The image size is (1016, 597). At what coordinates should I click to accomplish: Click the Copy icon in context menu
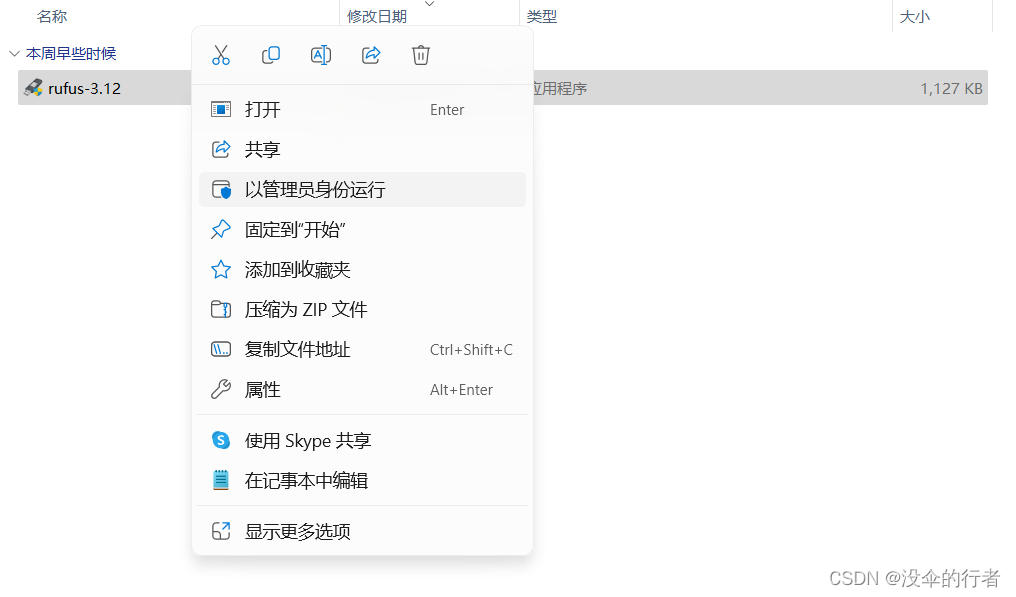pos(271,55)
